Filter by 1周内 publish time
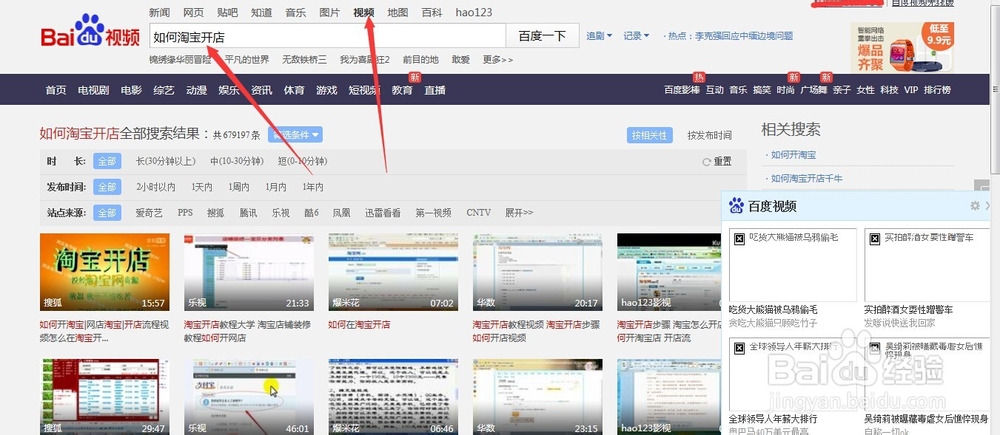Image resolution: width=1000 pixels, height=435 pixels. (x=239, y=187)
